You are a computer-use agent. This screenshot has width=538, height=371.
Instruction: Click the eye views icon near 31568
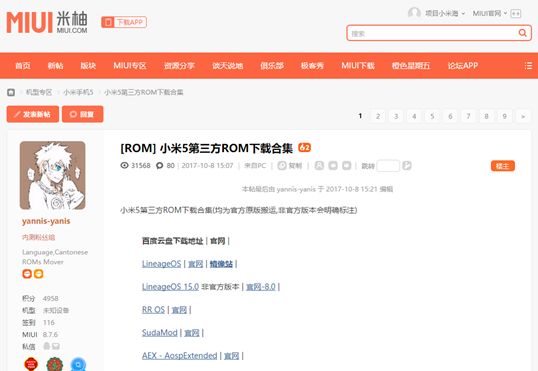(x=124, y=165)
